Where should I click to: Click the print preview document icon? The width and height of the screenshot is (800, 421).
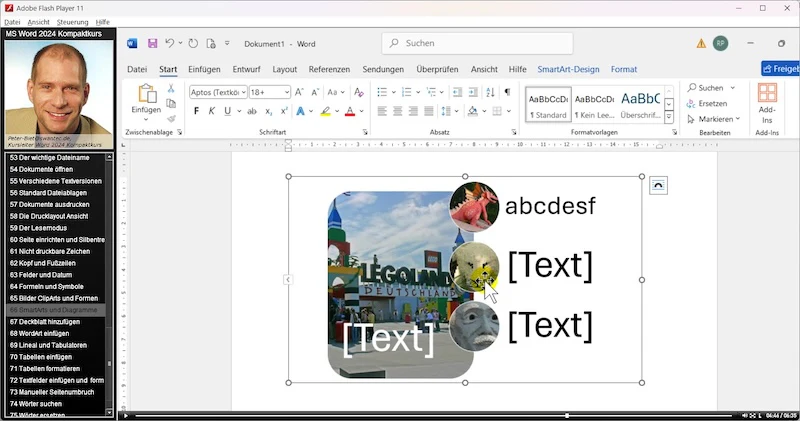click(211, 43)
